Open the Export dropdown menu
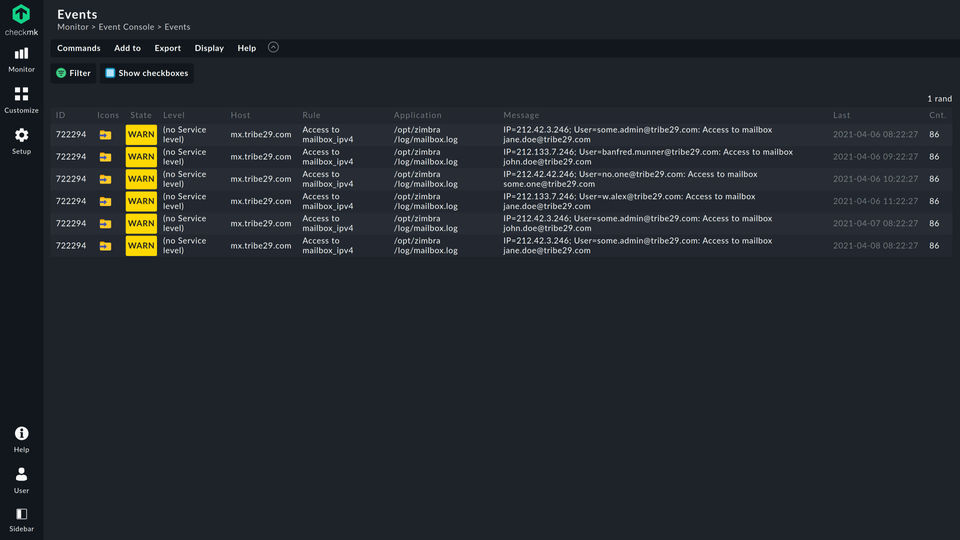The width and height of the screenshot is (960, 540). click(167, 48)
